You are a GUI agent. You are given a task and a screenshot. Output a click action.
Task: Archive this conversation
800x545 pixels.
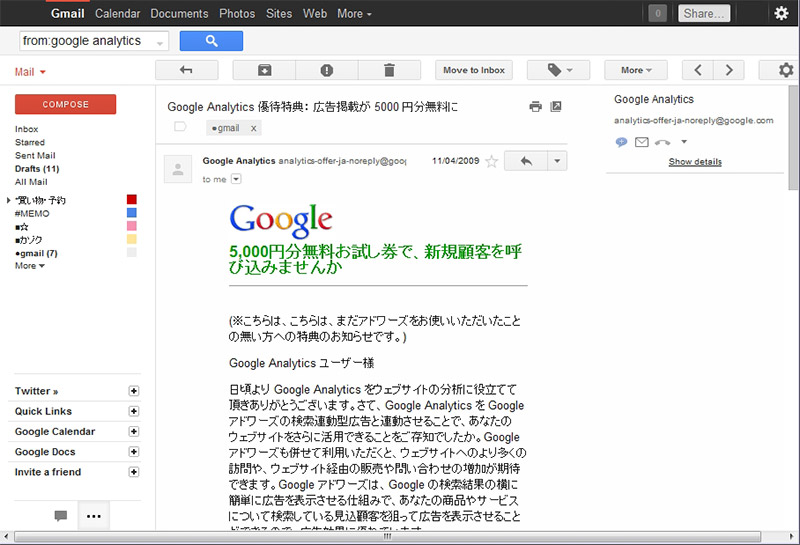pos(264,70)
